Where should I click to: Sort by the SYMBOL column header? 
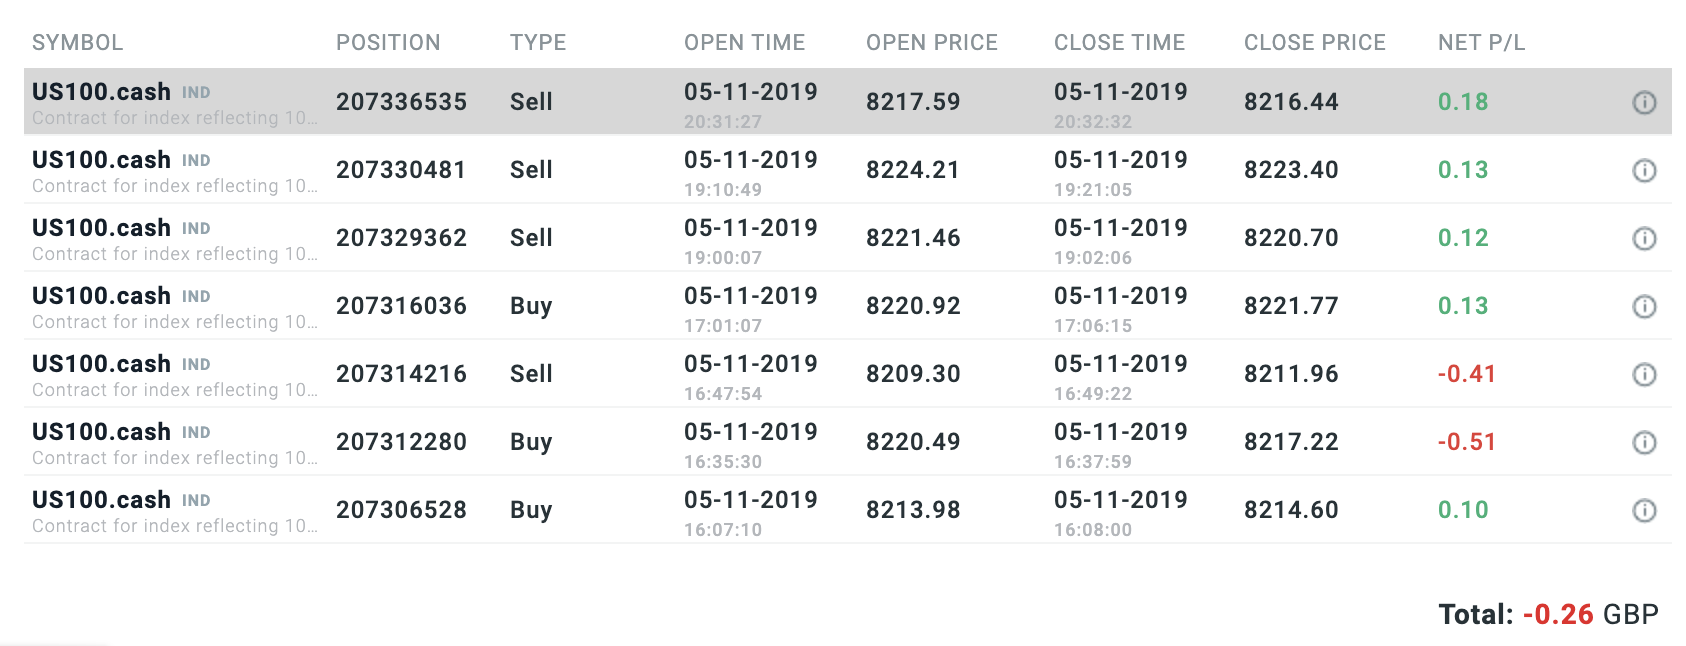pos(77,43)
